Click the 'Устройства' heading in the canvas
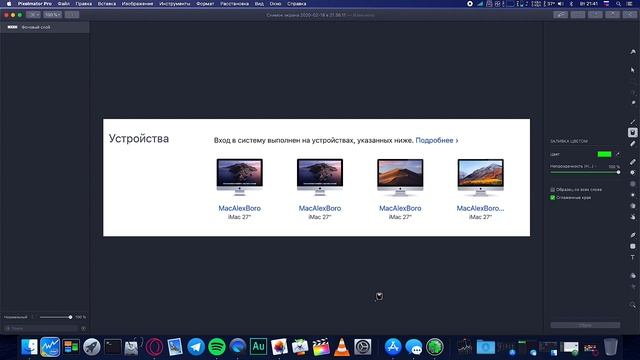The width and height of the screenshot is (640, 360). point(139,138)
